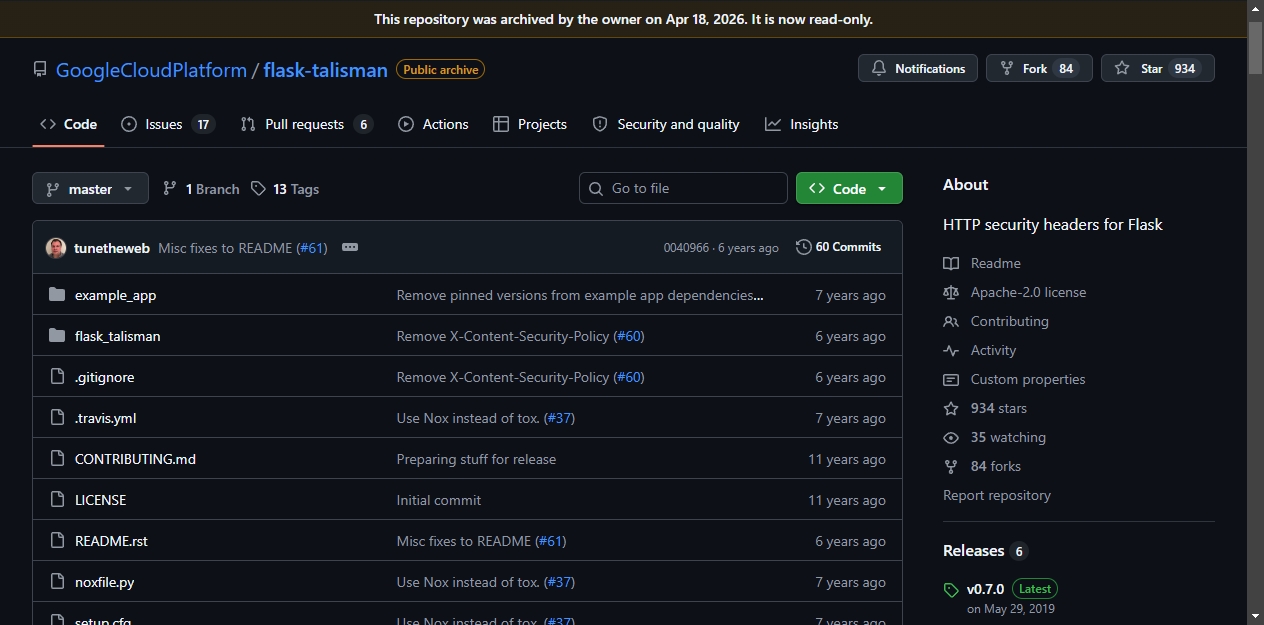Click the Report repository link
The height and width of the screenshot is (625, 1264).
click(997, 495)
